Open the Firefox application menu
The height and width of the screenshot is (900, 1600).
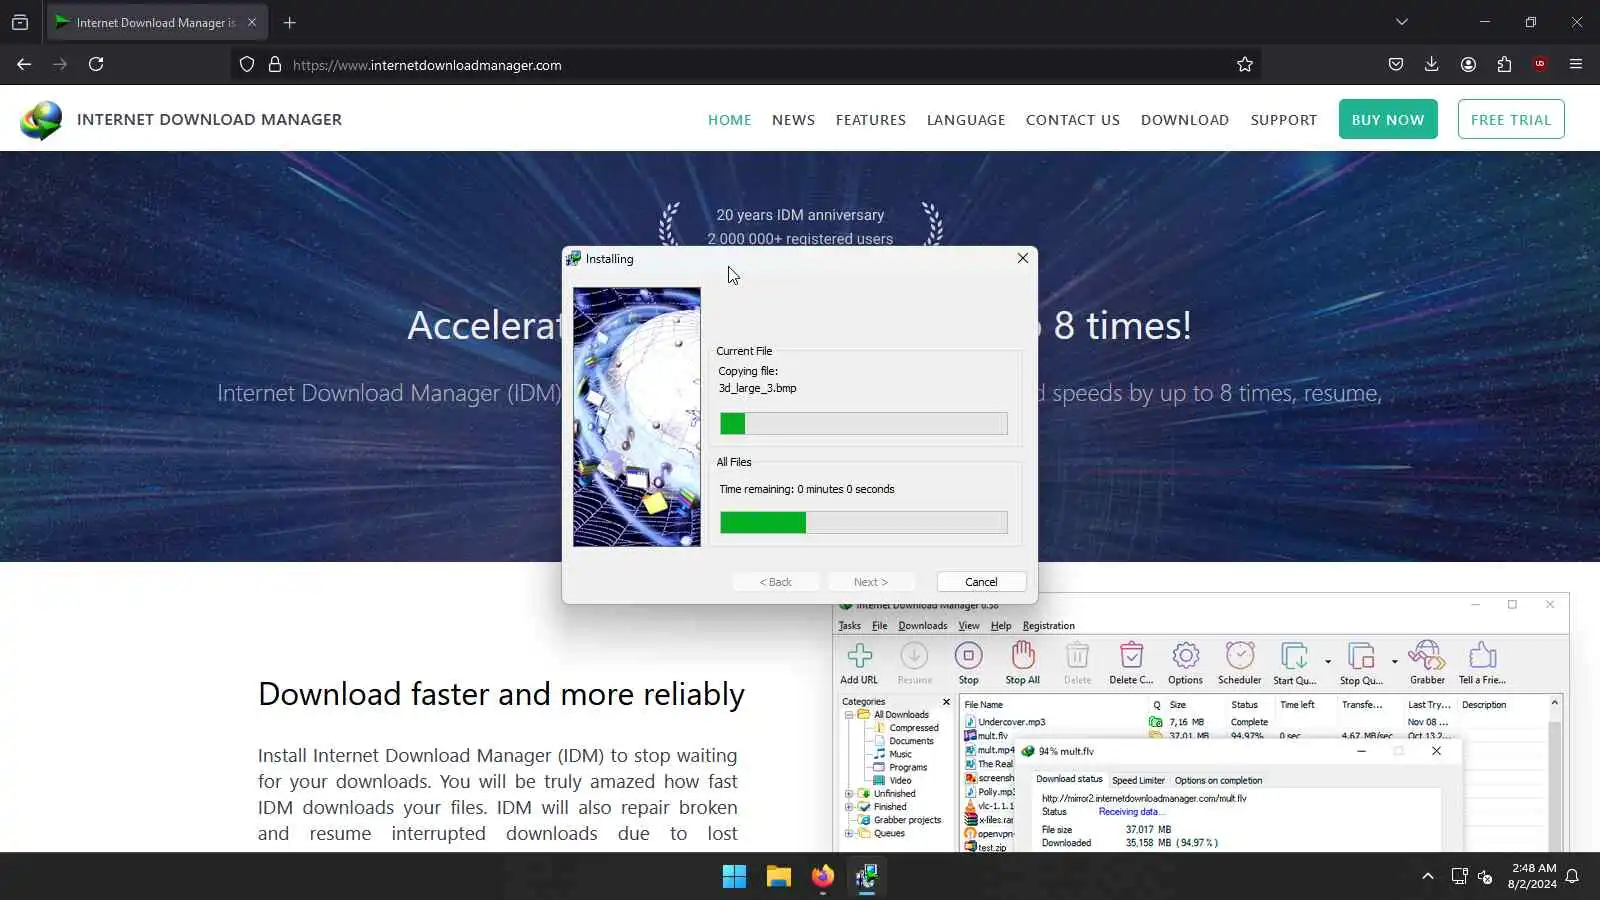coord(1576,64)
